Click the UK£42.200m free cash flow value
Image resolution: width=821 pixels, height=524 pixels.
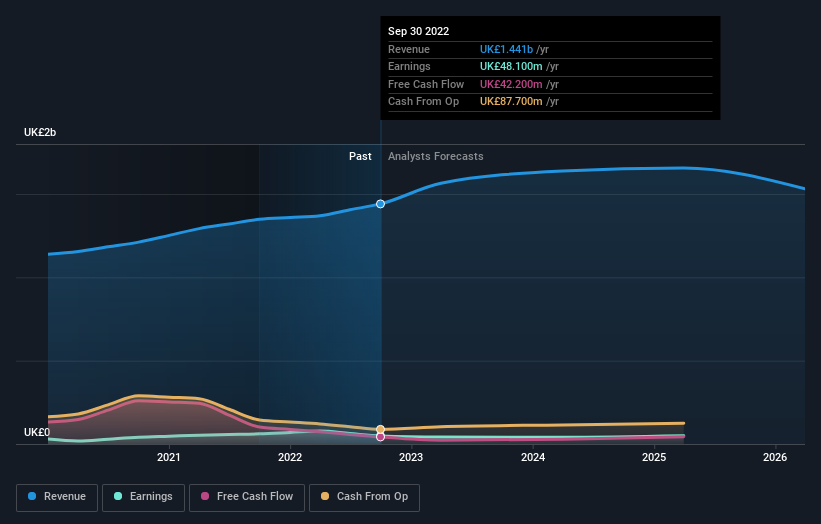[511, 84]
